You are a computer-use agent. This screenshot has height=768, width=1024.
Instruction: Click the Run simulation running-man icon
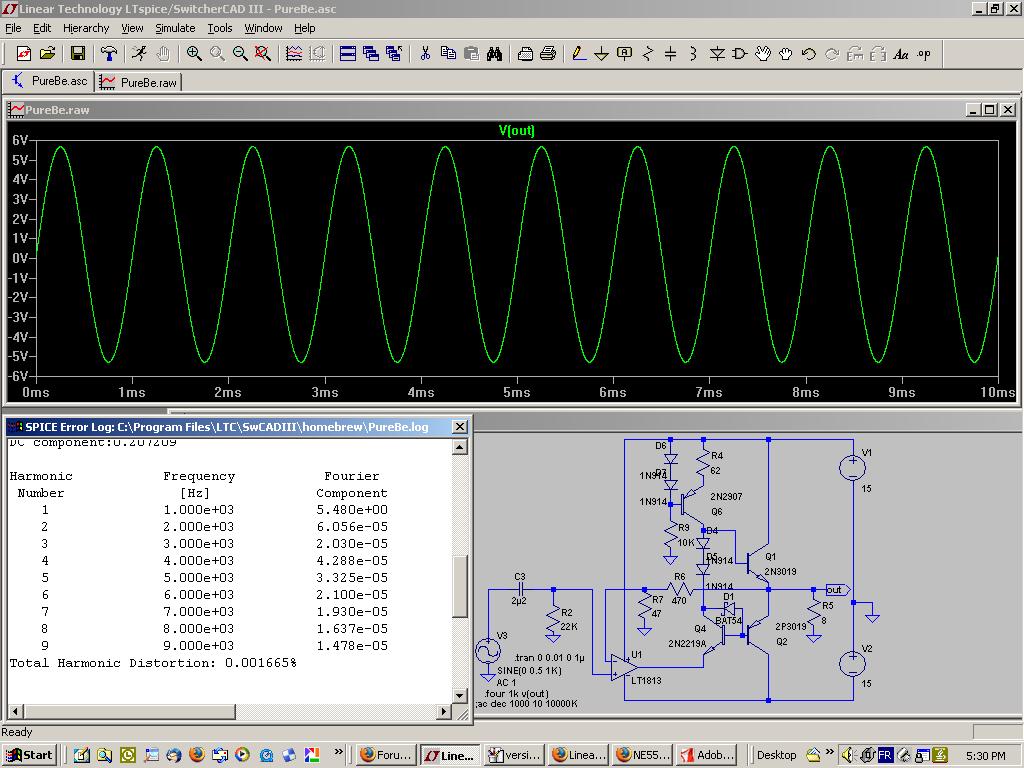tap(139, 54)
